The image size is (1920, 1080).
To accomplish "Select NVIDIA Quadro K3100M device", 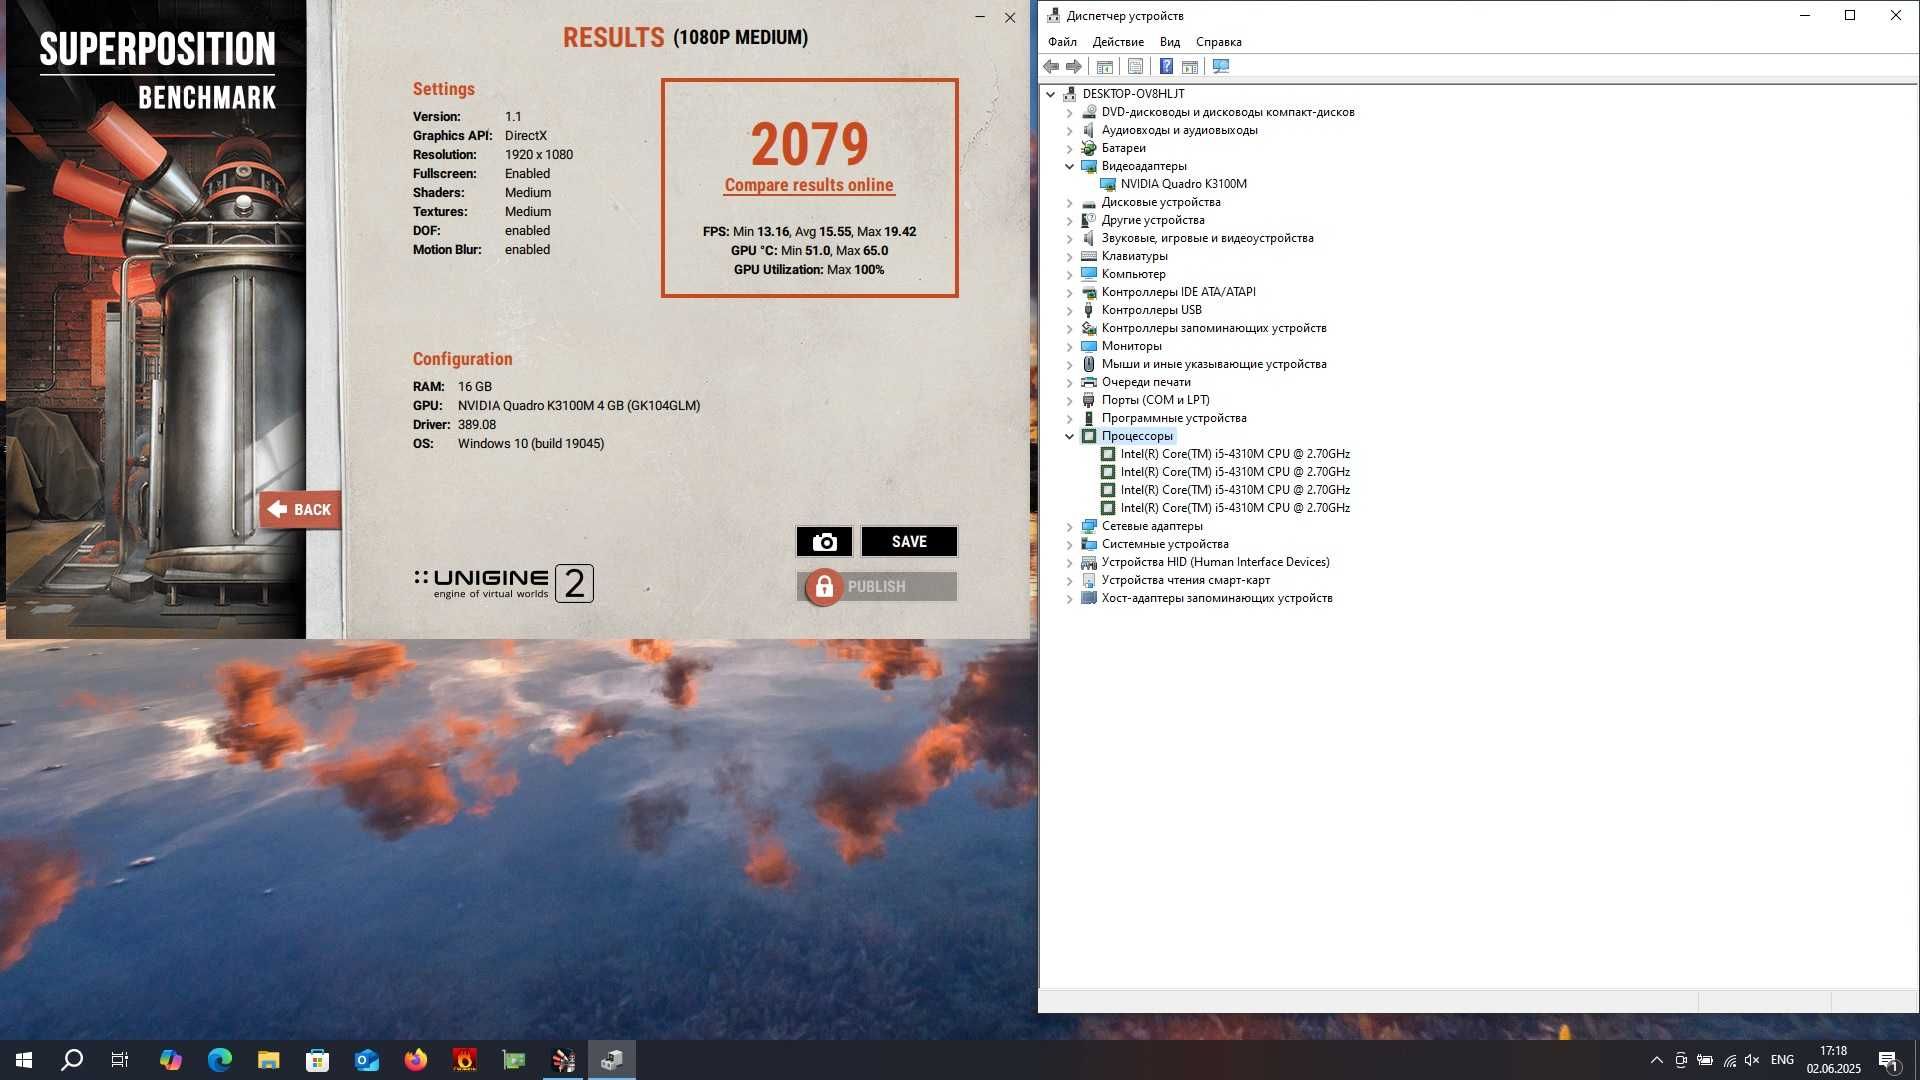I will [1183, 184].
